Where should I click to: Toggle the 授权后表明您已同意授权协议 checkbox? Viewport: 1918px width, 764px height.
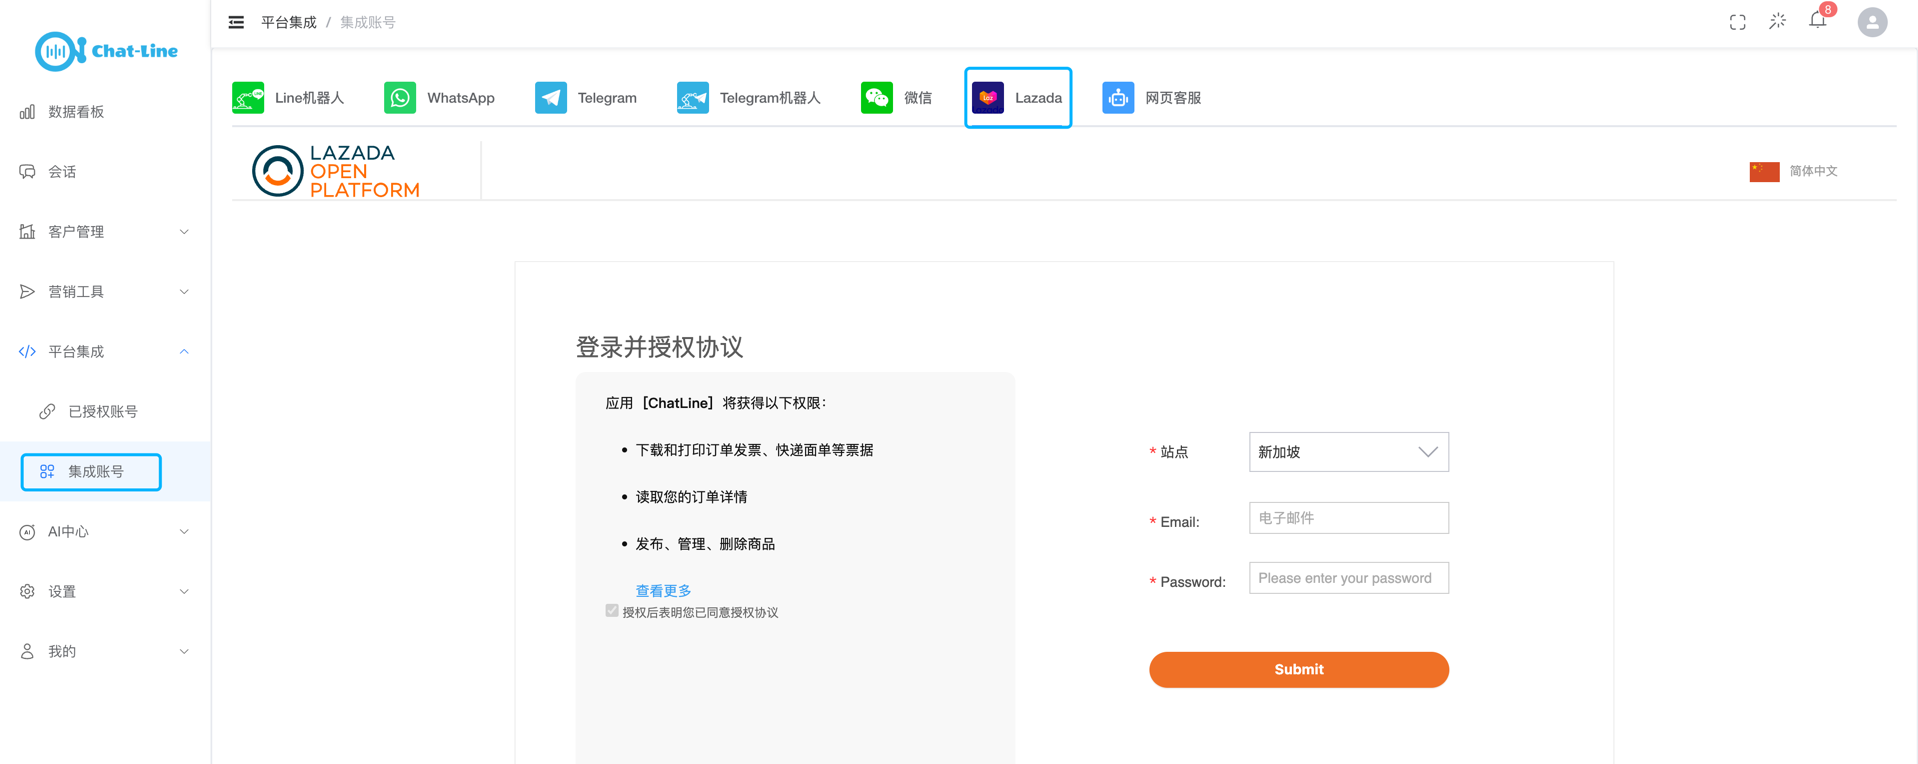tap(612, 611)
